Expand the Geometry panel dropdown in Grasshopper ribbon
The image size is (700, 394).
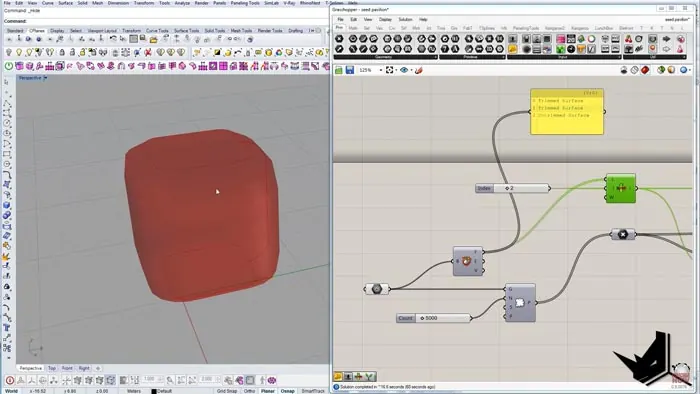tap(435, 57)
